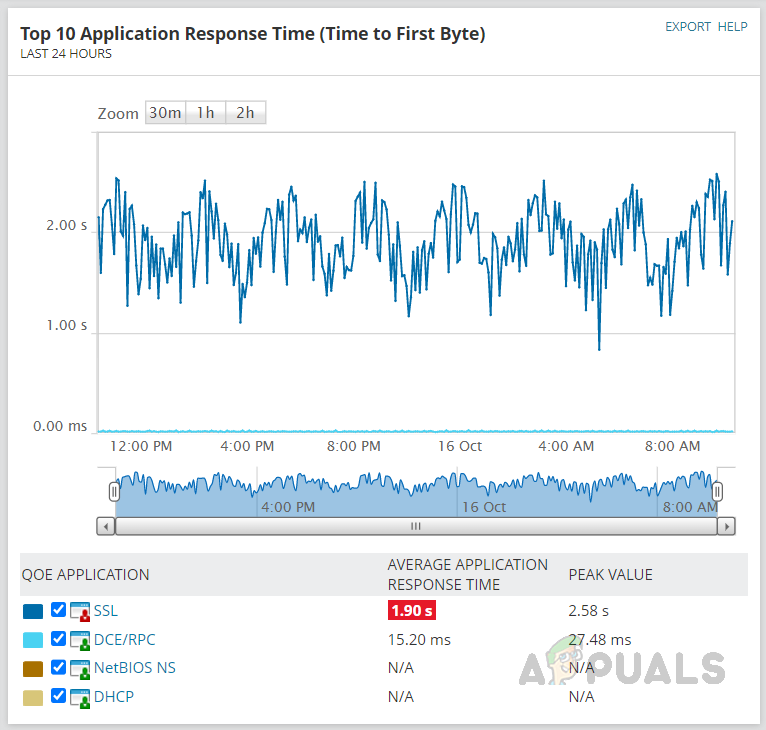766x730 pixels.
Task: Click the tan DHCP color swatch
Action: tap(33, 698)
